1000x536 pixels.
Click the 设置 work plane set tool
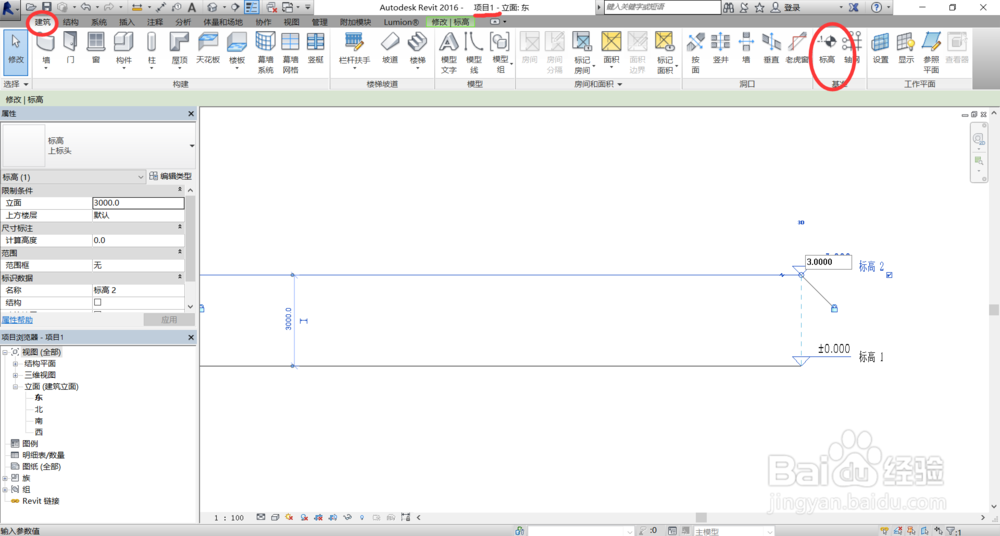(881, 49)
